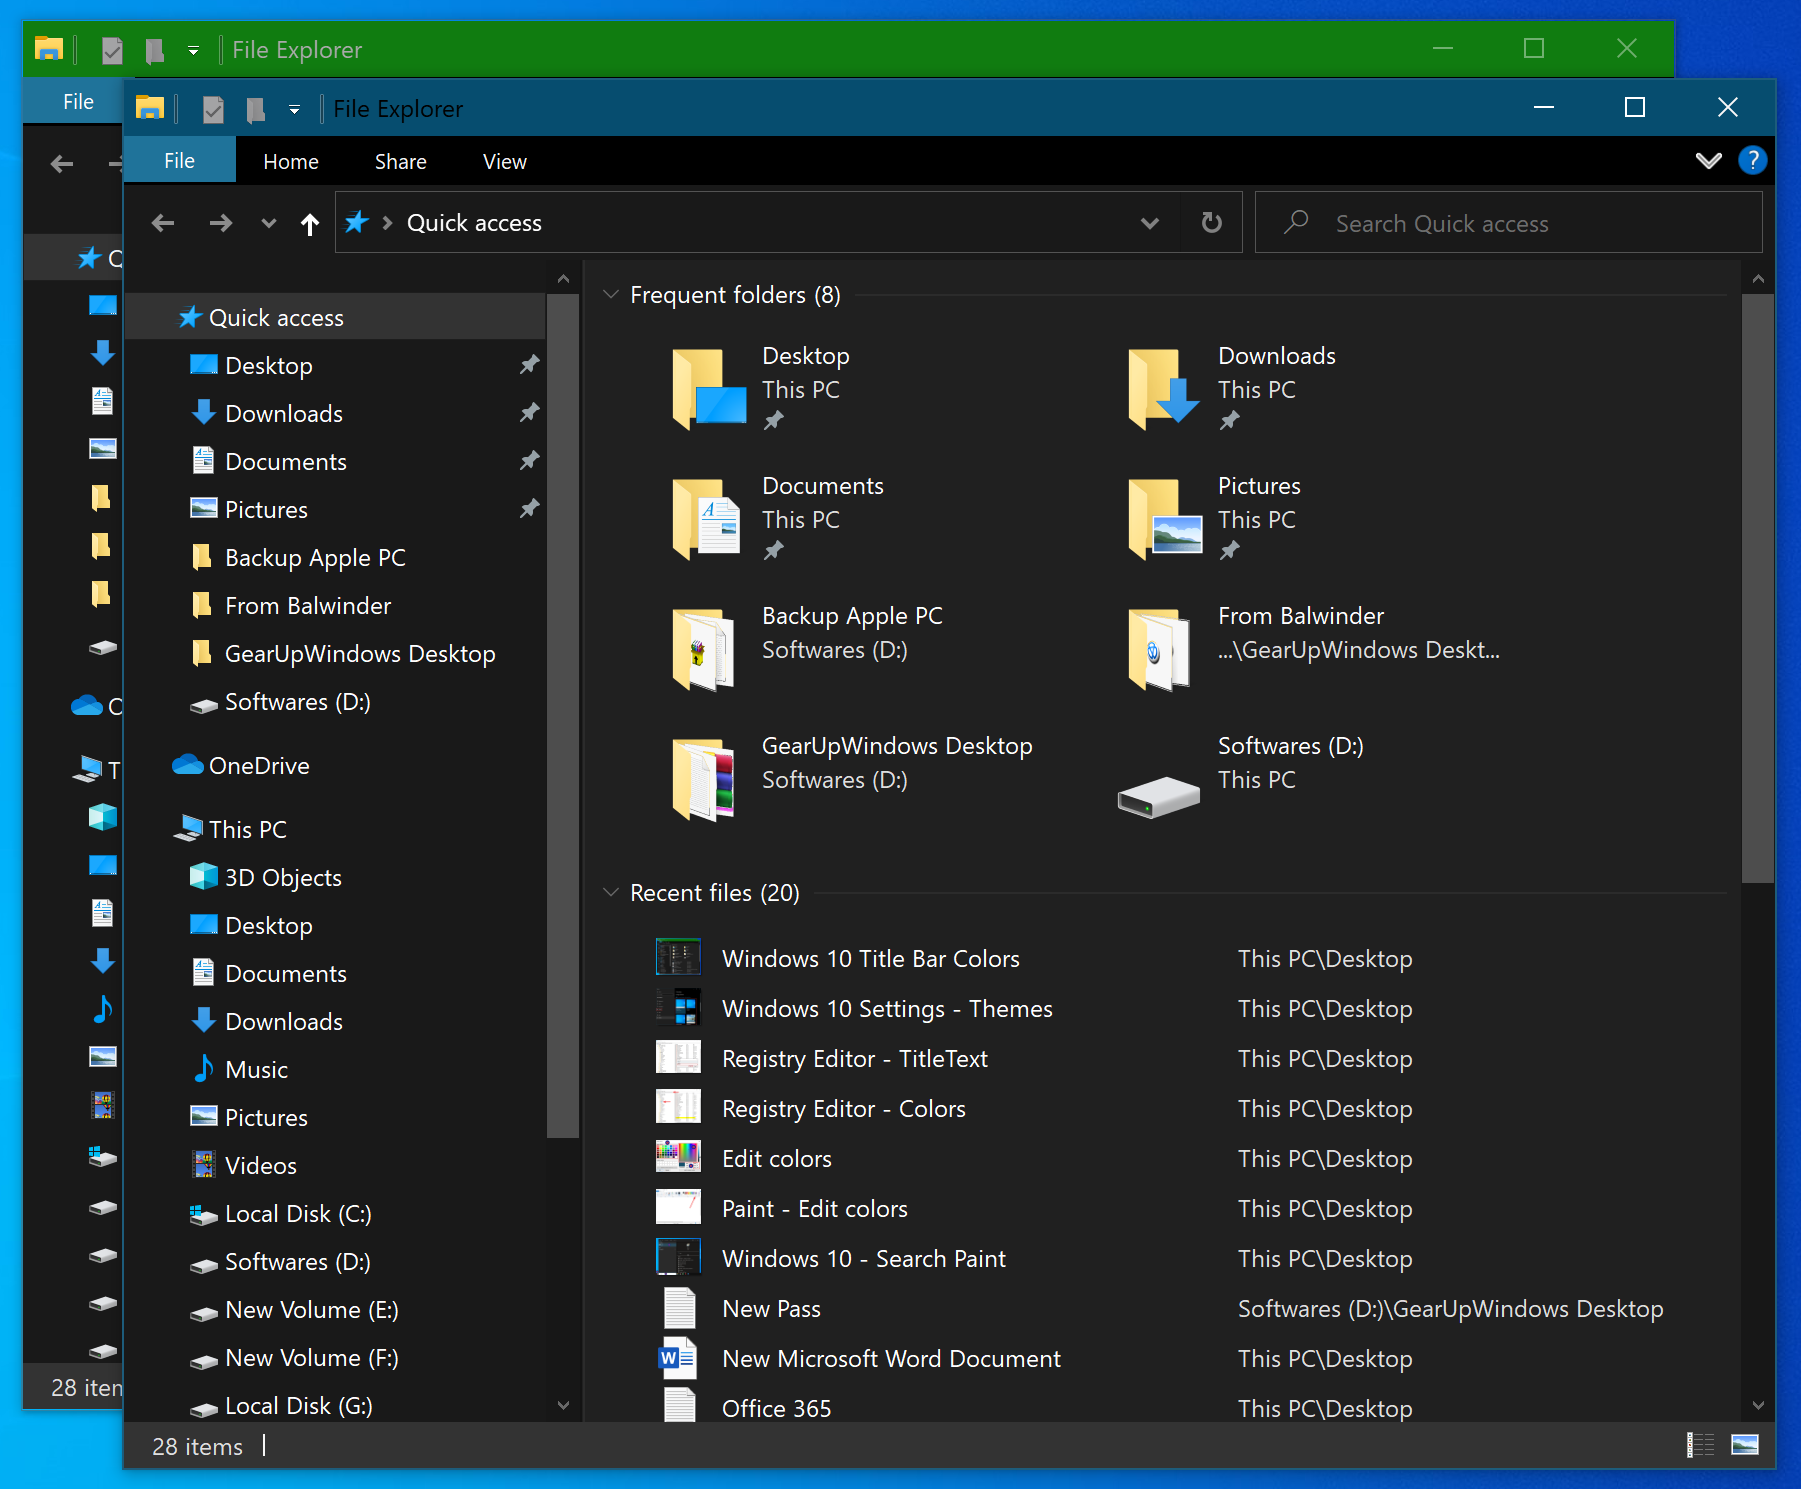The width and height of the screenshot is (1801, 1489).
Task: Click the Documents folder icon in Frequent folders
Action: click(x=707, y=519)
